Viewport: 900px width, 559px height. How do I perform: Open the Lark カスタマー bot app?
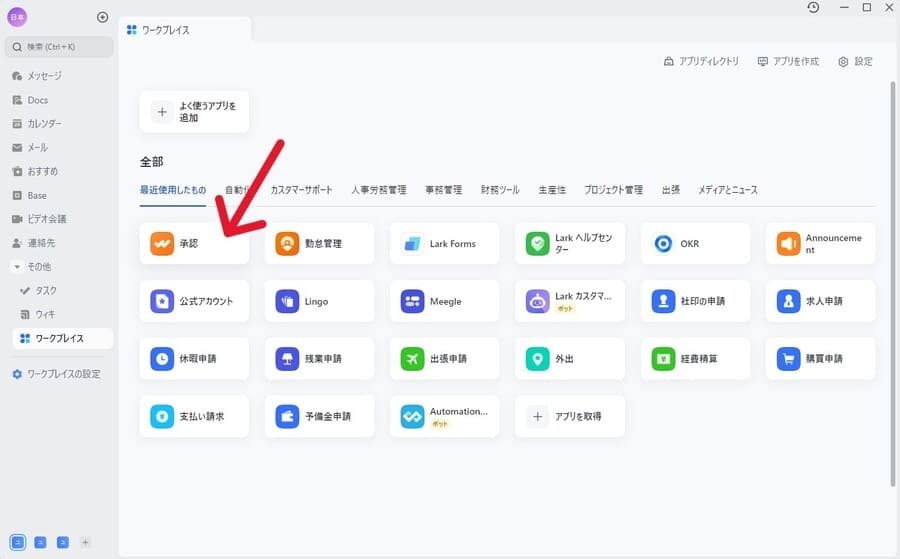click(x=570, y=301)
